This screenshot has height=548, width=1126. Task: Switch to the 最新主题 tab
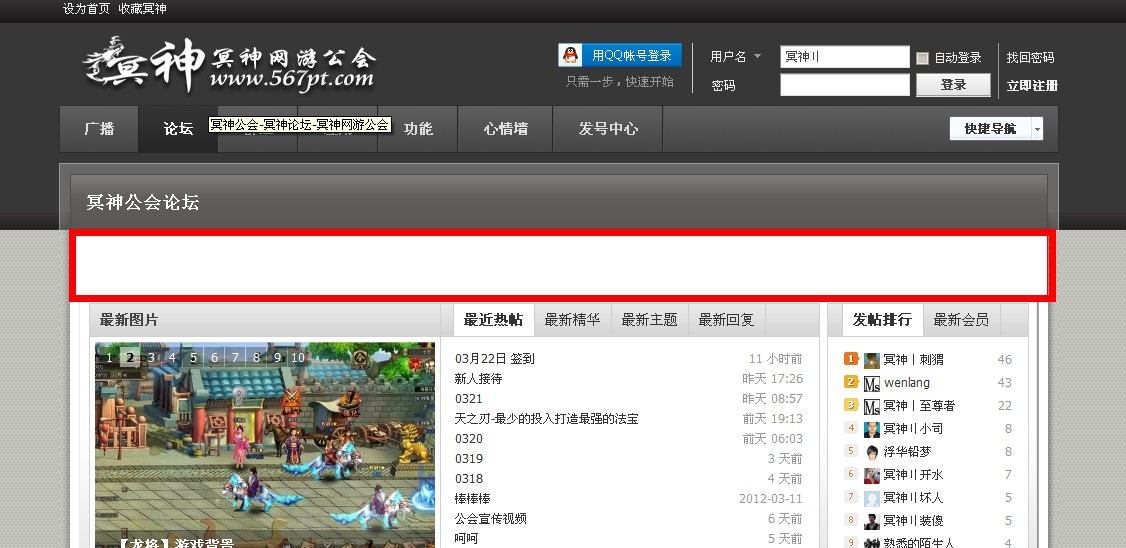(x=650, y=320)
